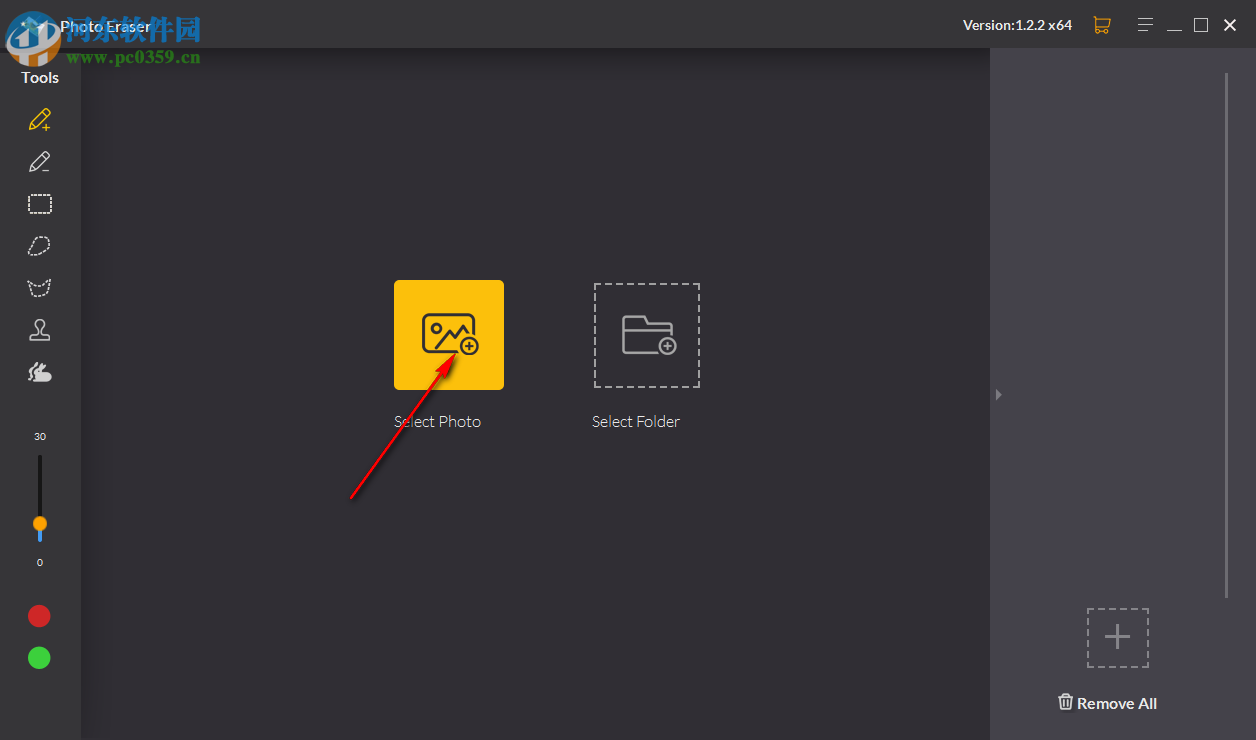Screen dimensions: 1256x740
Task: Select the red removal marker color
Action: [39, 615]
